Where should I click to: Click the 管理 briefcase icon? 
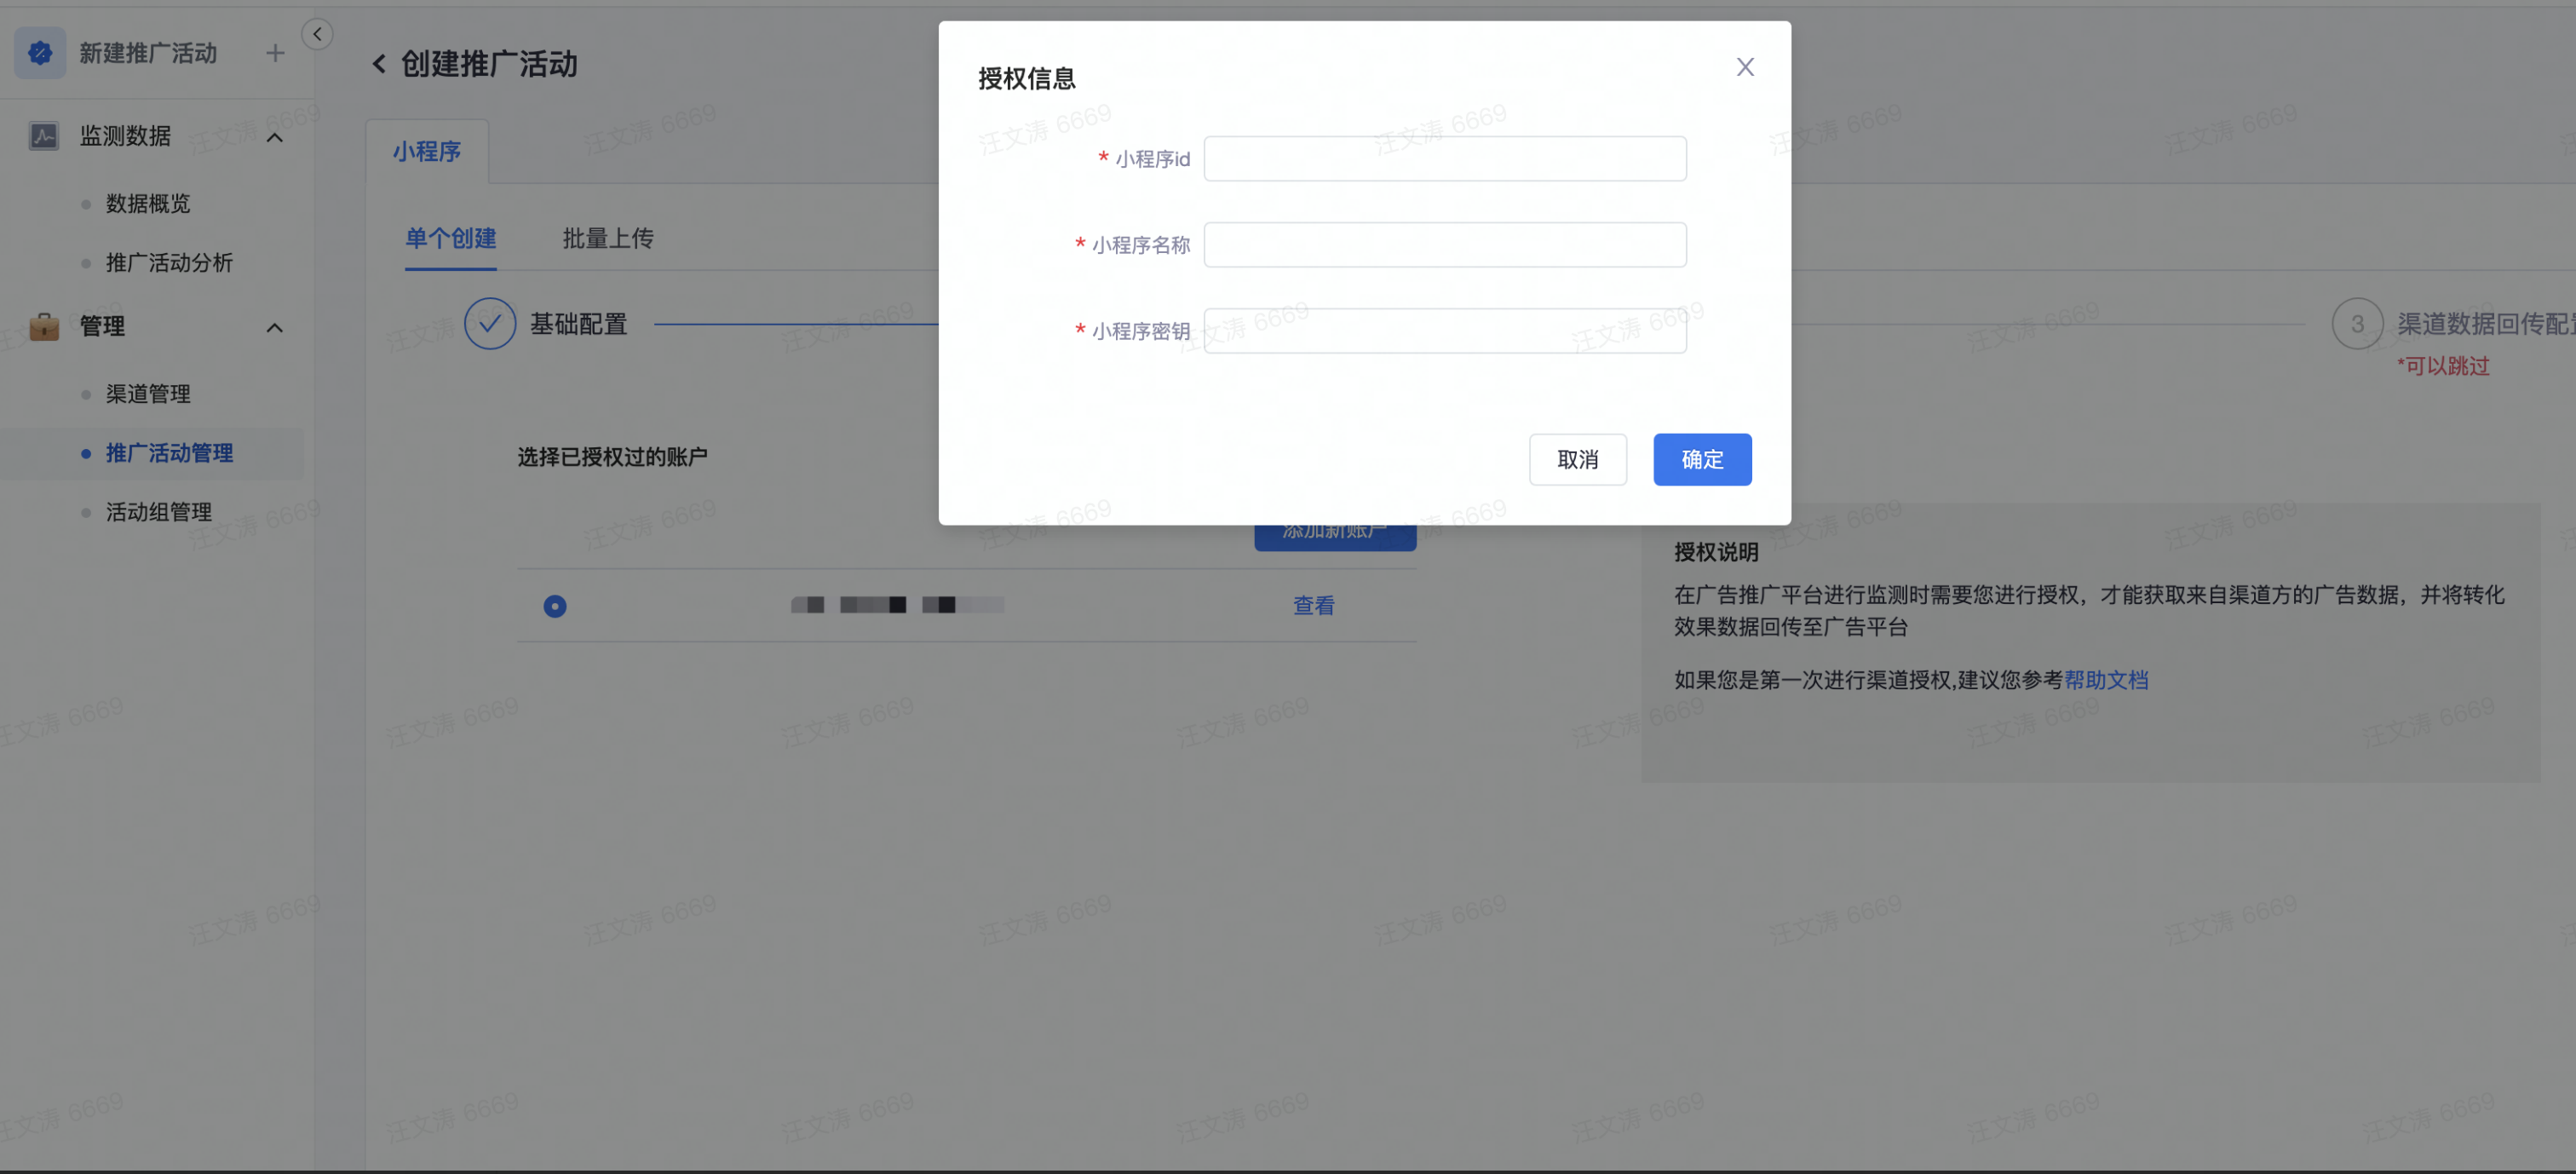click(44, 326)
